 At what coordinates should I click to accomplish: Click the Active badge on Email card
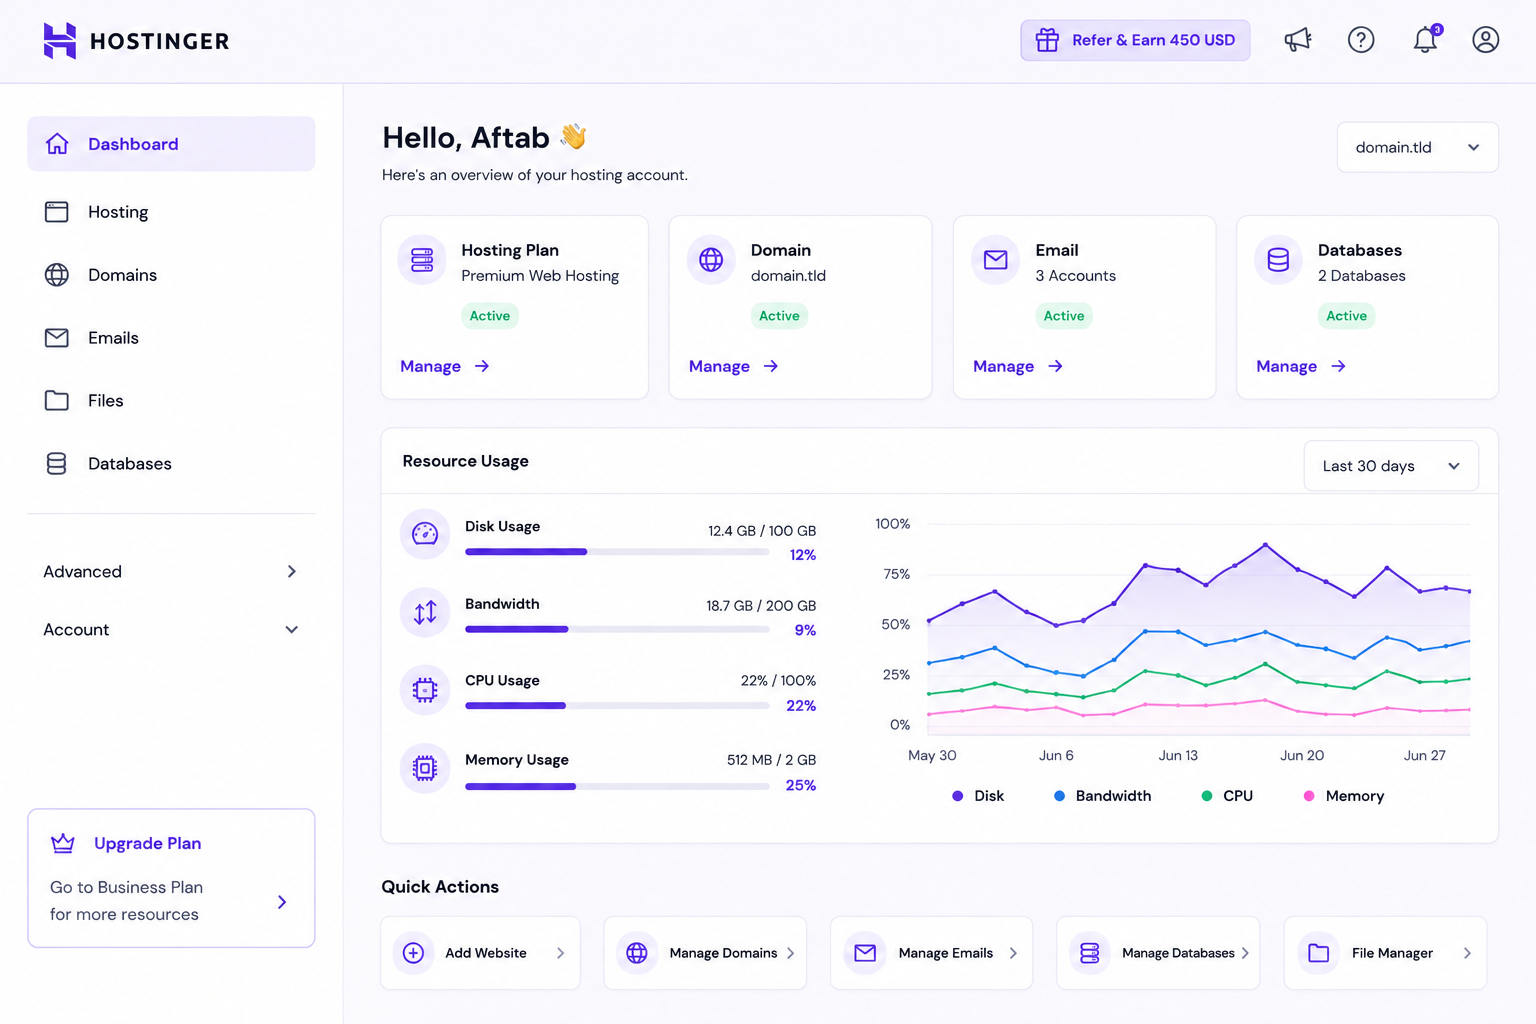[x=1064, y=316]
